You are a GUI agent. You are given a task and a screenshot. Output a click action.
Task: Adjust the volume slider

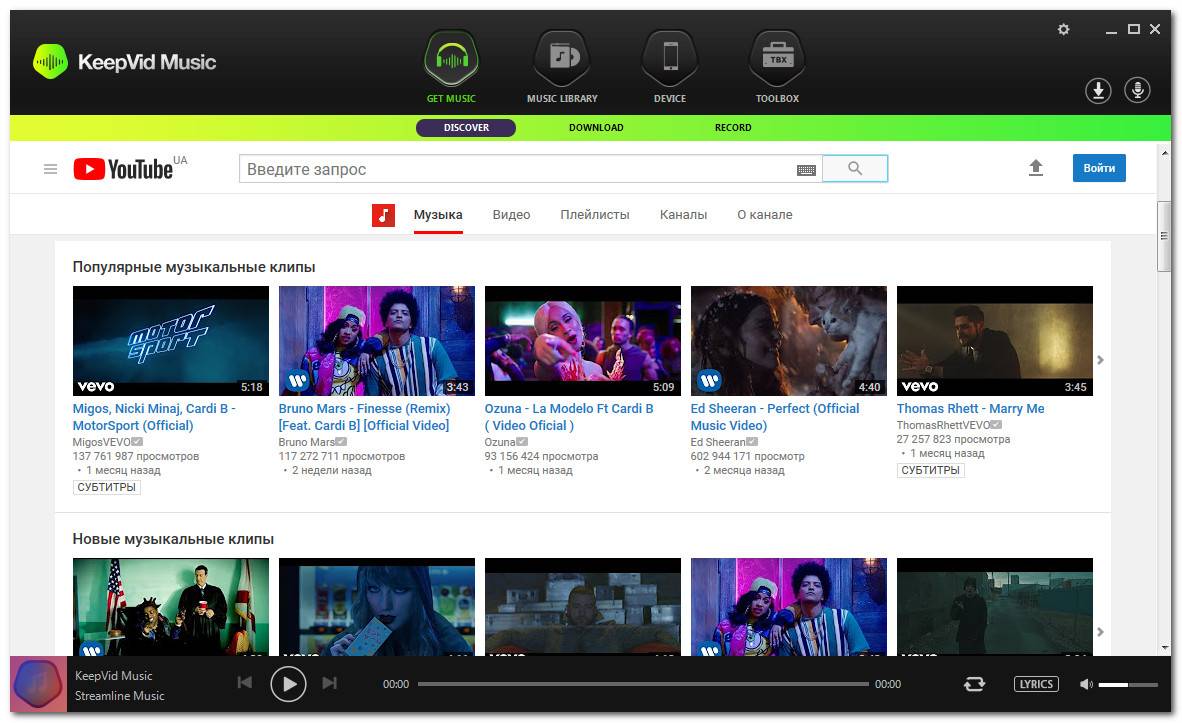click(1128, 685)
